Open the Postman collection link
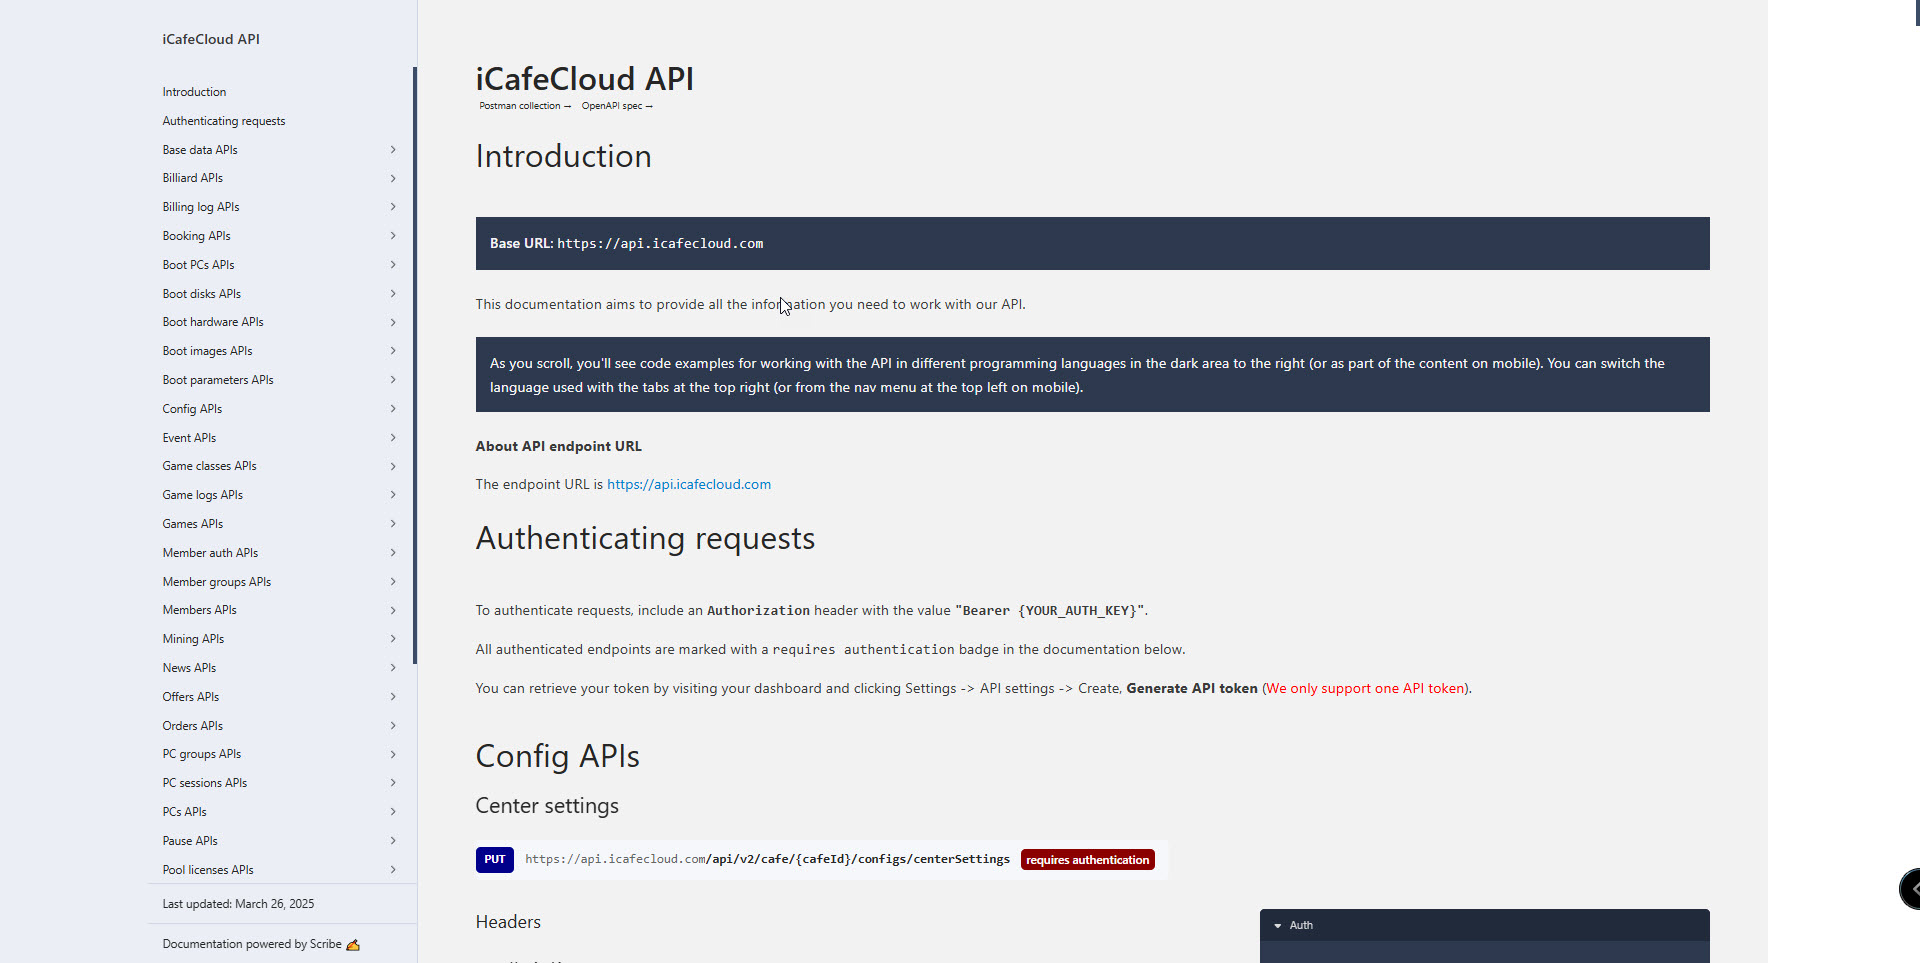The width and height of the screenshot is (1920, 963). point(525,106)
